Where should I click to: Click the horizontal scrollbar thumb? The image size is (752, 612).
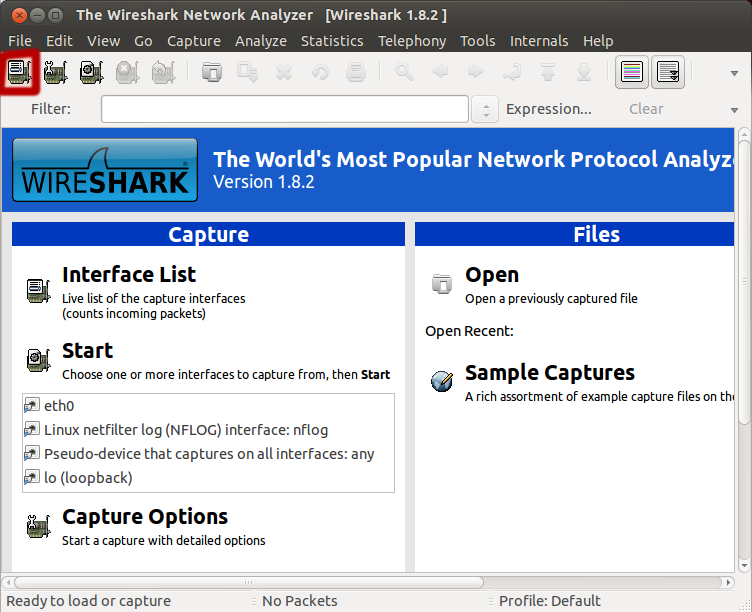pyautogui.click(x=248, y=582)
